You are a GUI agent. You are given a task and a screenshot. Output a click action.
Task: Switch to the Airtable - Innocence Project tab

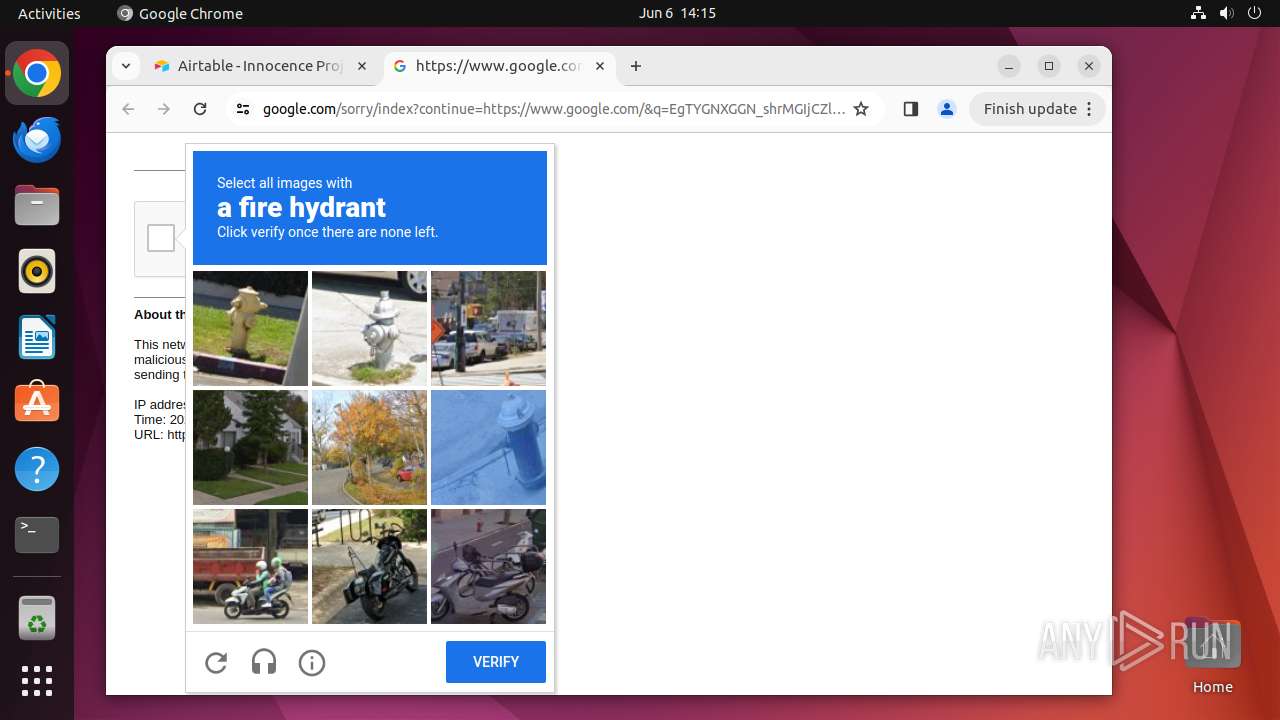(x=260, y=66)
